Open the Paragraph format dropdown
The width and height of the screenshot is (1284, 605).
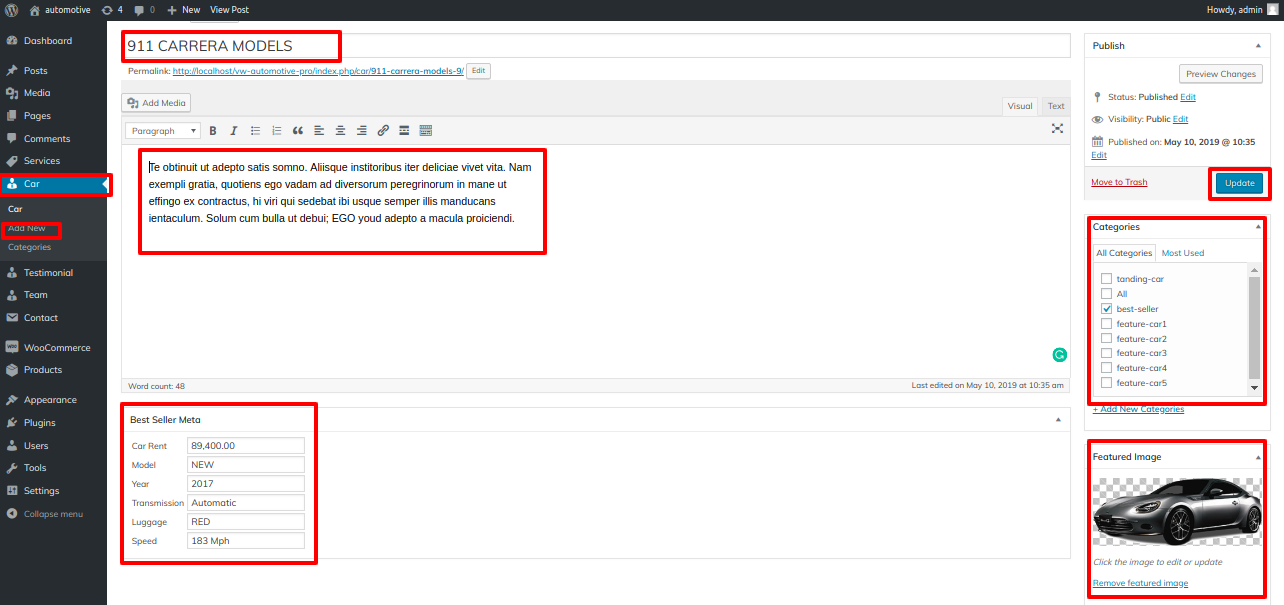(162, 131)
